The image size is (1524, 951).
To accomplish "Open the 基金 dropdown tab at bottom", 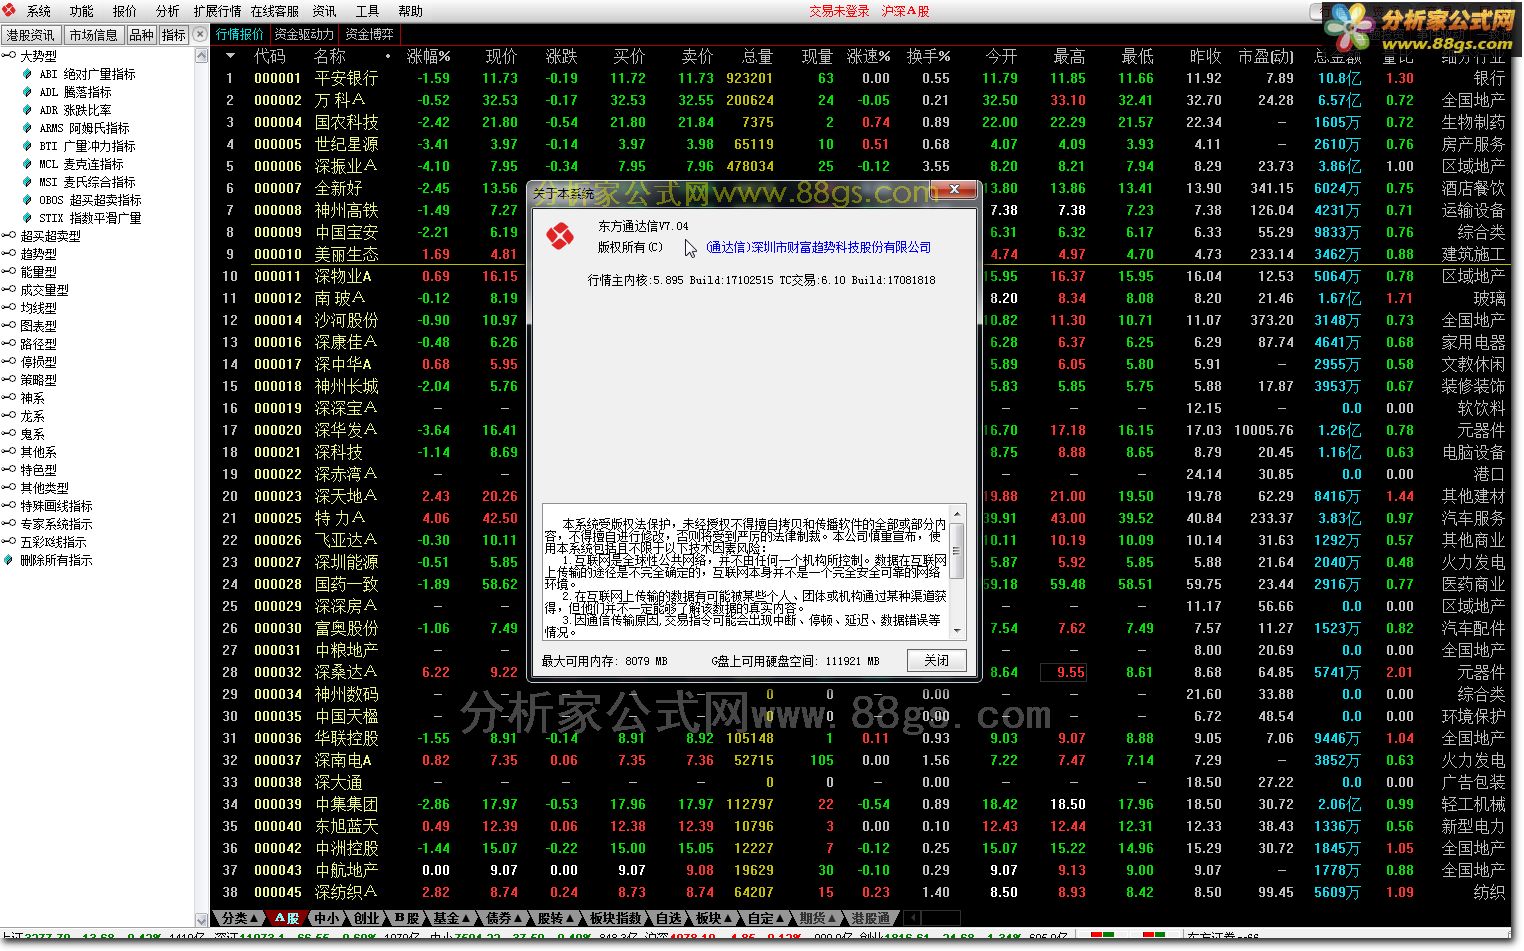I will [x=451, y=918].
